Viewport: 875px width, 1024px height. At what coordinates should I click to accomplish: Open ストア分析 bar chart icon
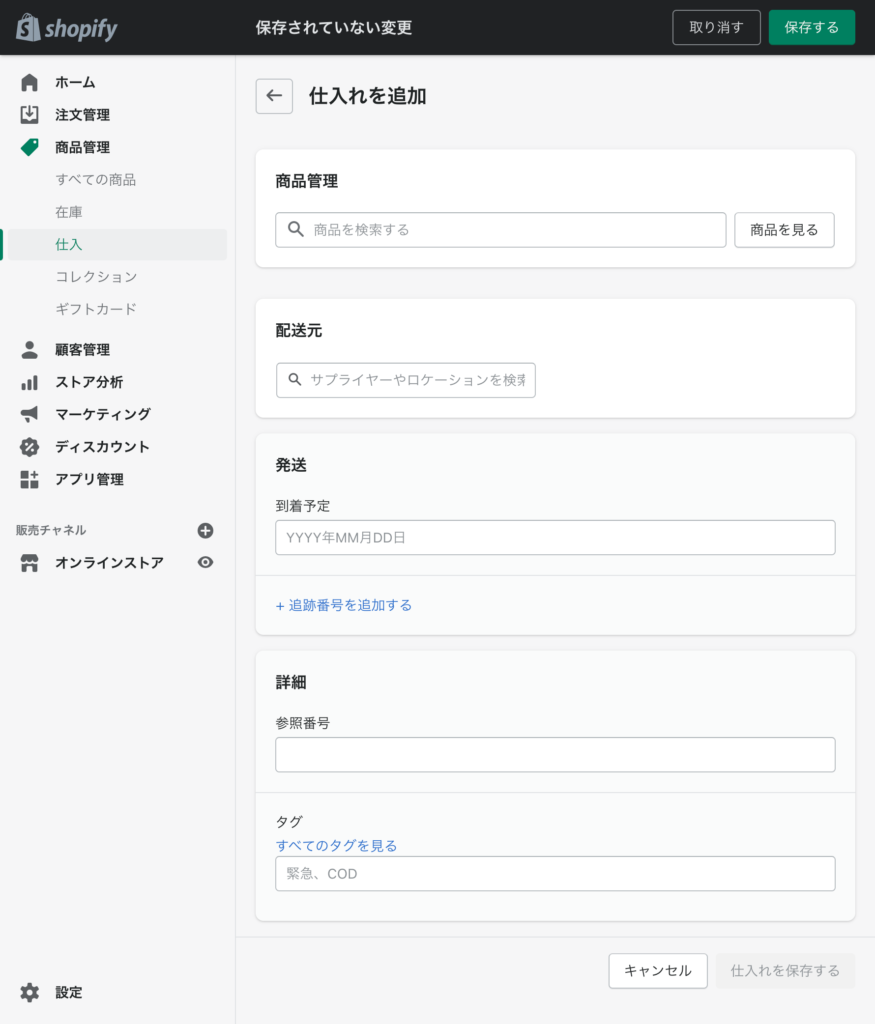coord(29,382)
